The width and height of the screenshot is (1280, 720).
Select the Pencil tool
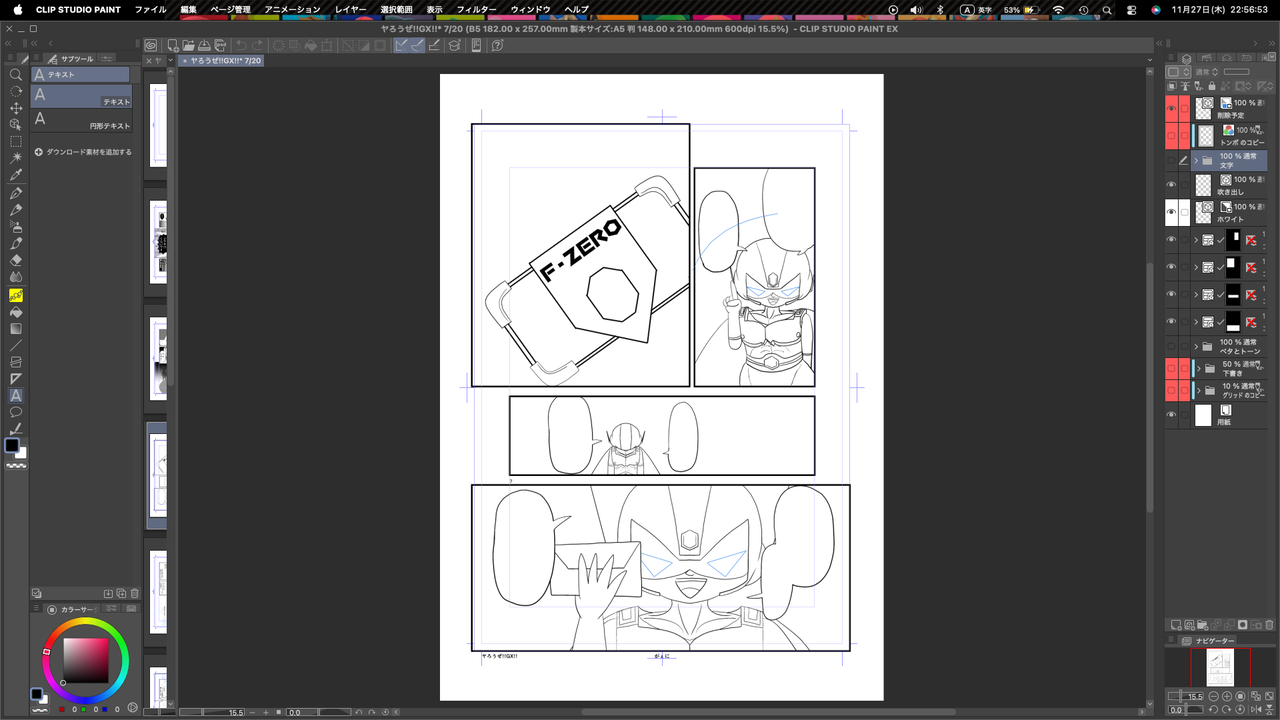pyautogui.click(x=16, y=210)
